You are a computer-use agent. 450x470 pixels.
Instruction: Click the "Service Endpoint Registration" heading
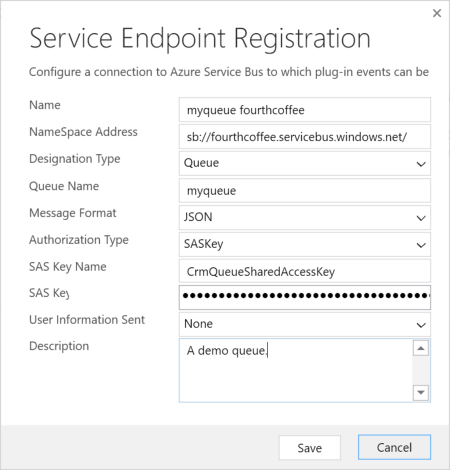coord(200,39)
